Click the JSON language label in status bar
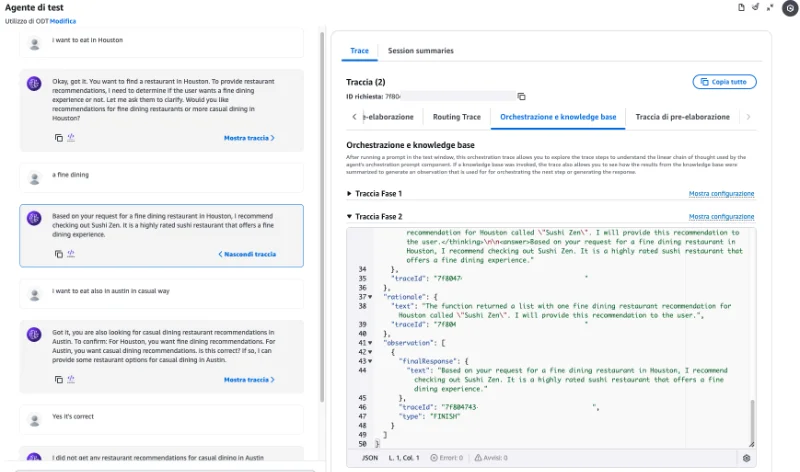 point(370,458)
